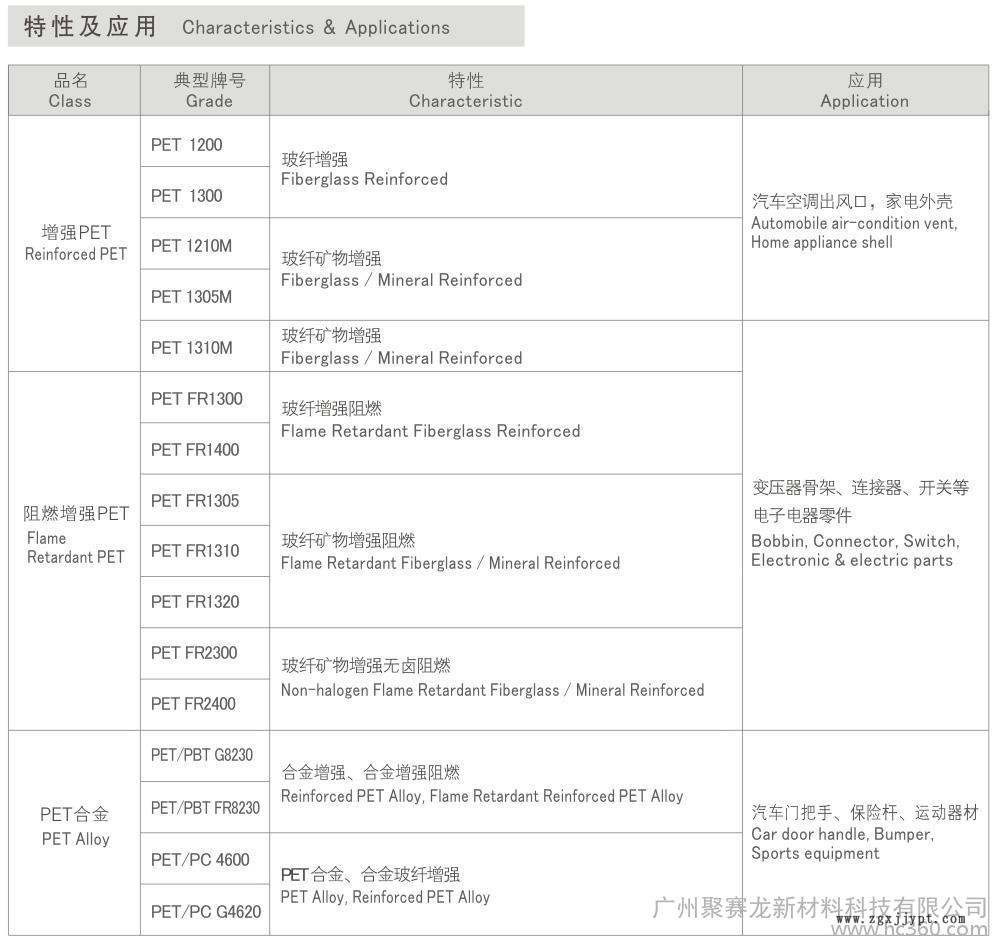Select the PET Alloy class cell
The image size is (993, 941).
(75, 827)
